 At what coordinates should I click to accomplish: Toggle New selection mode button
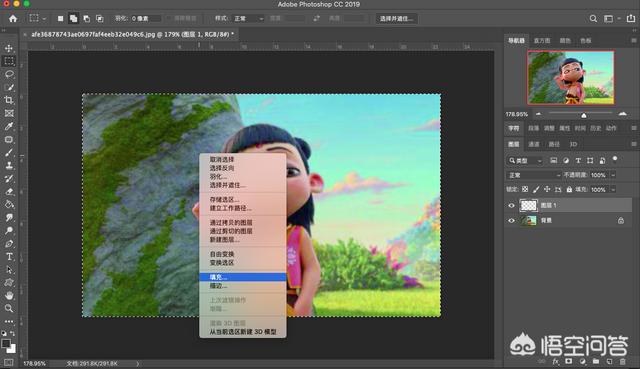[x=60, y=18]
